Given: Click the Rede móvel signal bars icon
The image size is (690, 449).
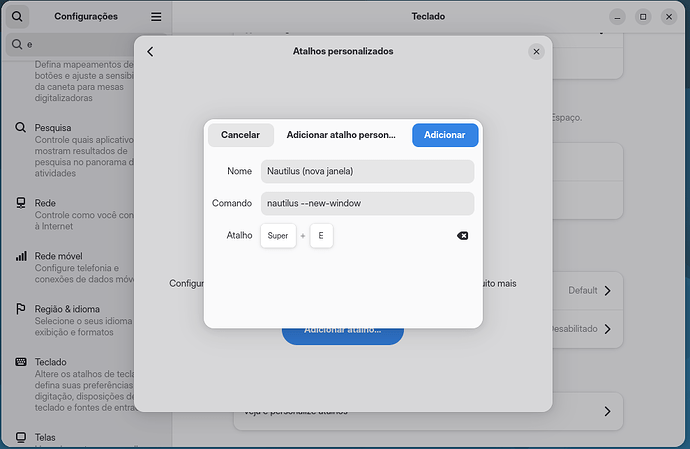Looking at the screenshot, I should [x=21, y=256].
